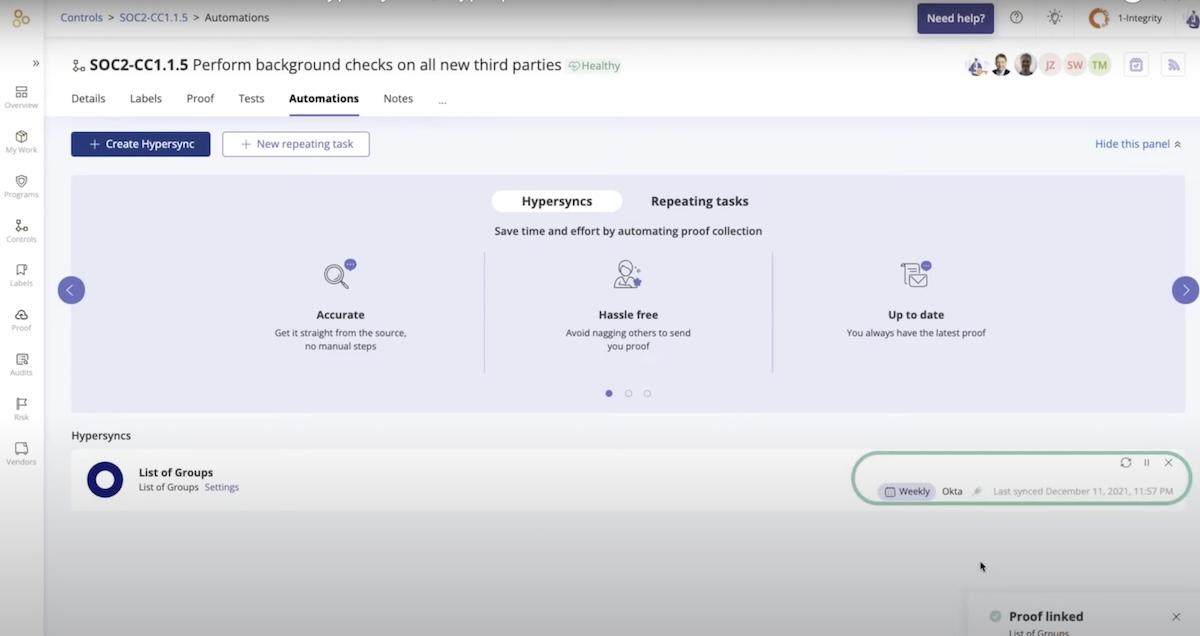This screenshot has width=1200, height=636.
Task: Select the Automations tab
Action: (324, 99)
